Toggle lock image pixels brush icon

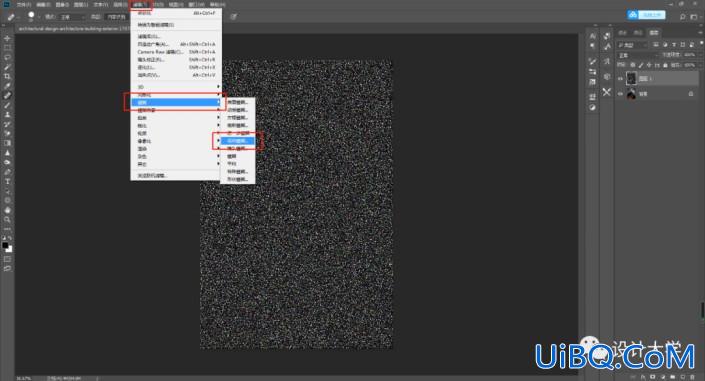(x=641, y=65)
